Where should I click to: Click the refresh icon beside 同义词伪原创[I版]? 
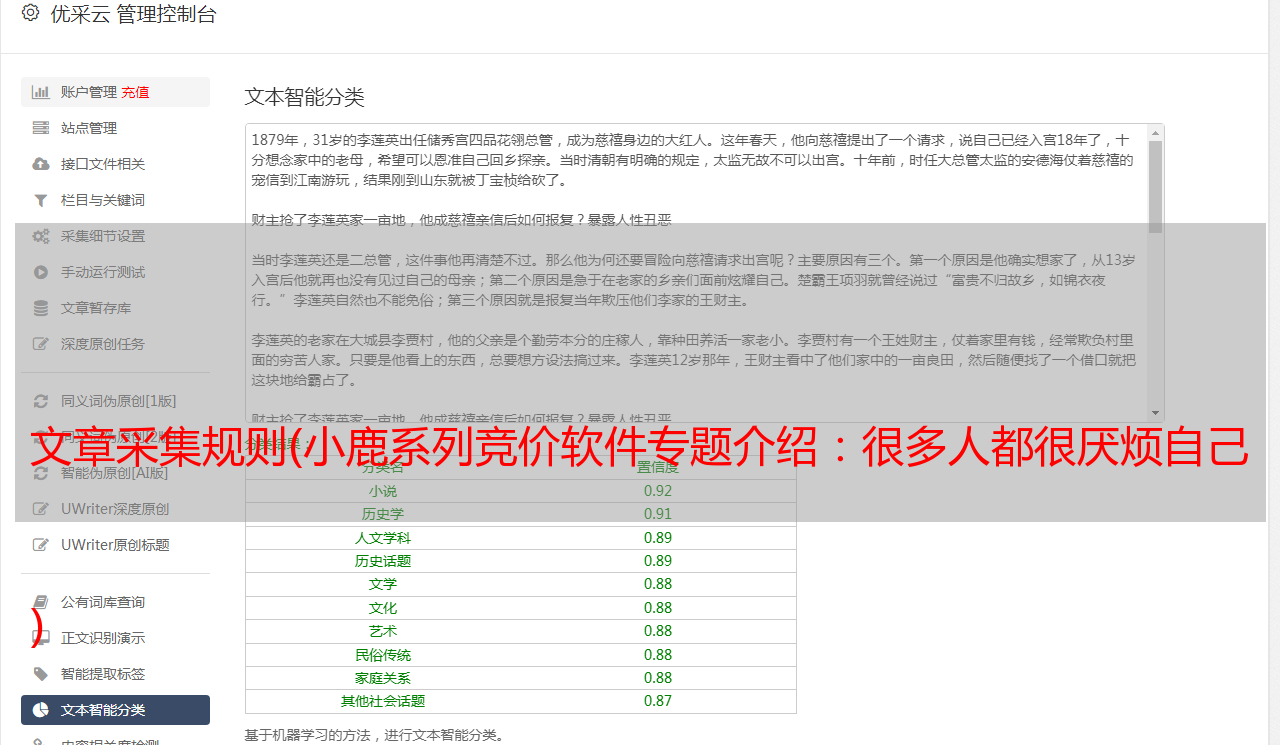click(41, 401)
